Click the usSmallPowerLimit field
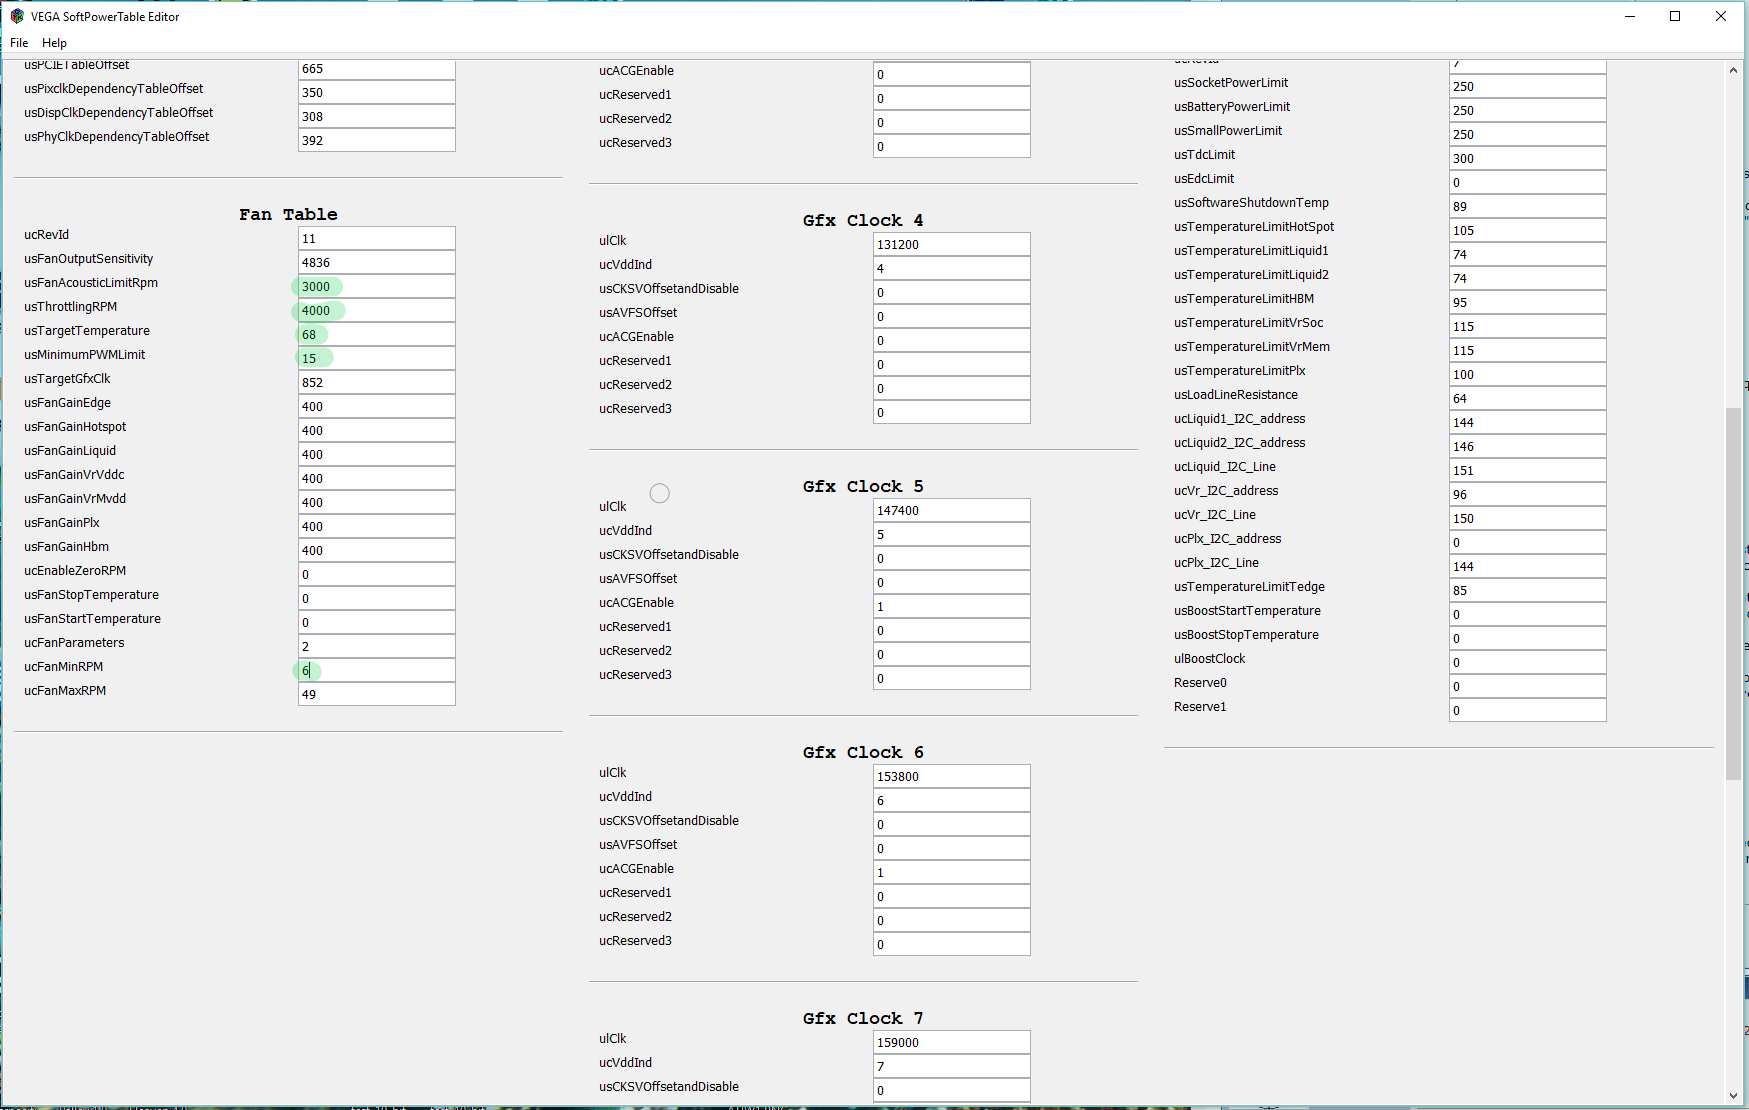Image resolution: width=1749 pixels, height=1110 pixels. tap(1528, 134)
